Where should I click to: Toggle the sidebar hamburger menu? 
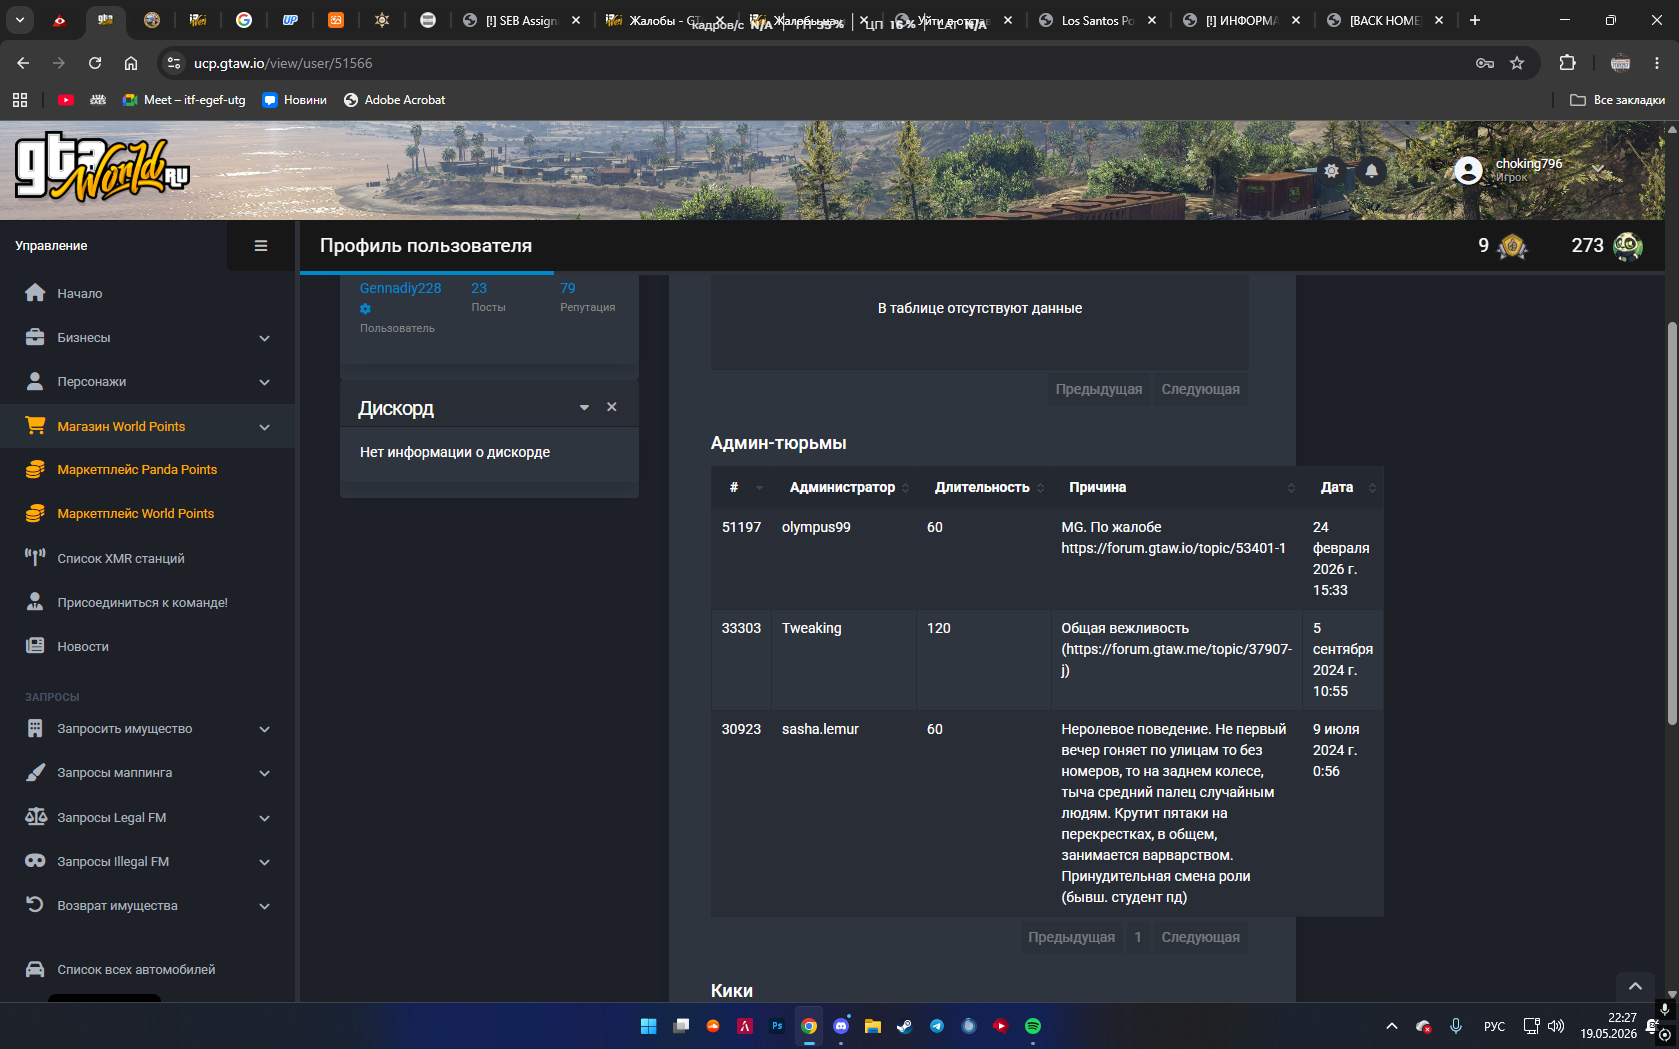261,246
